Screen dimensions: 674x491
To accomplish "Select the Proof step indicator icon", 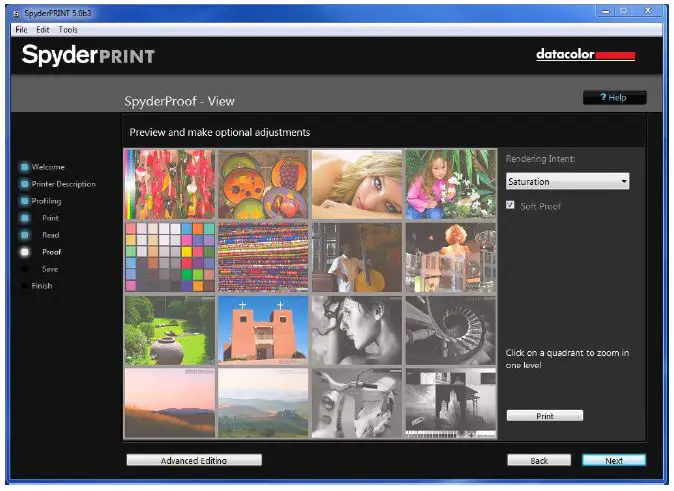I will (25, 252).
